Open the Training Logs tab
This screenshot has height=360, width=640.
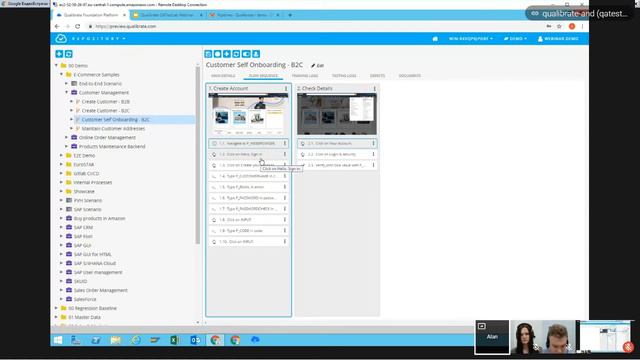[305, 76]
